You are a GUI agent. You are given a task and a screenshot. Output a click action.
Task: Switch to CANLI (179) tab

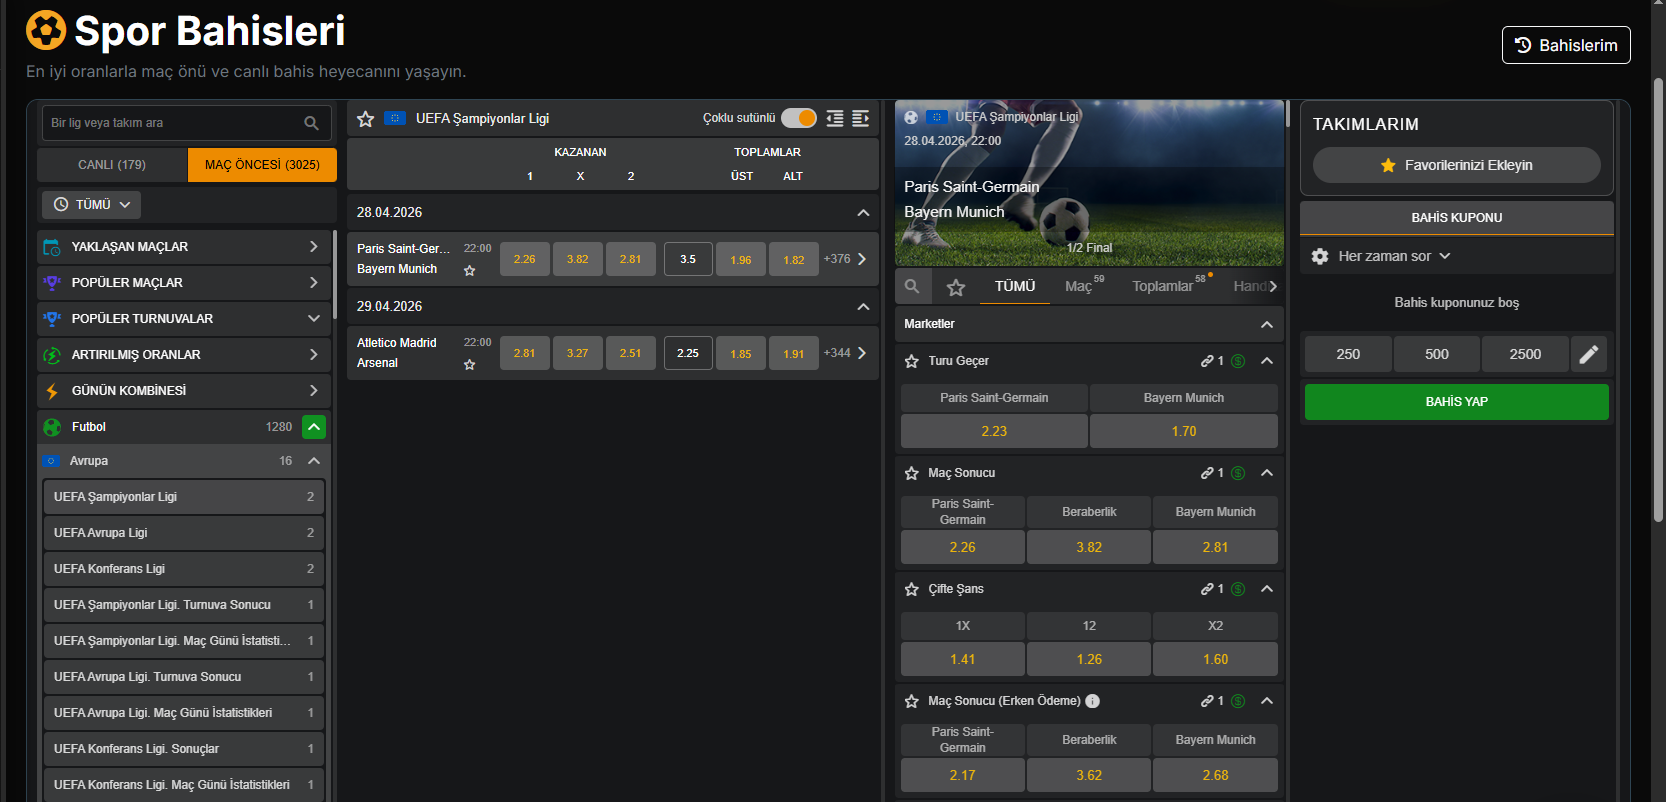click(112, 165)
